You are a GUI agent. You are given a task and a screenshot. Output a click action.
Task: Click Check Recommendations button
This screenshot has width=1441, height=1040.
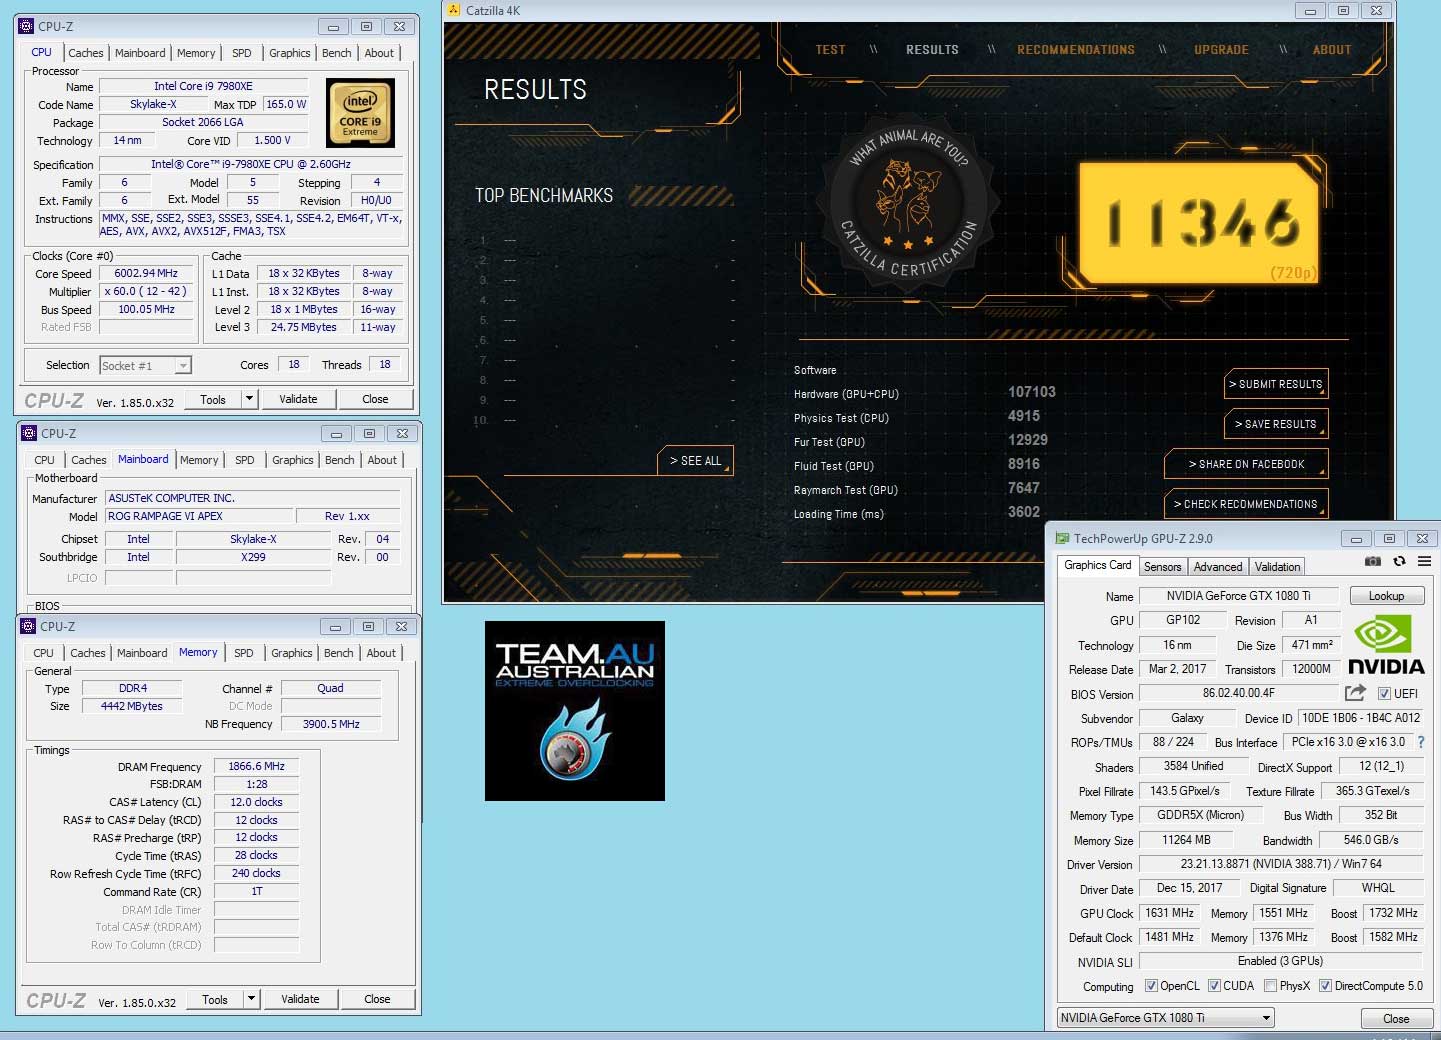(1246, 504)
